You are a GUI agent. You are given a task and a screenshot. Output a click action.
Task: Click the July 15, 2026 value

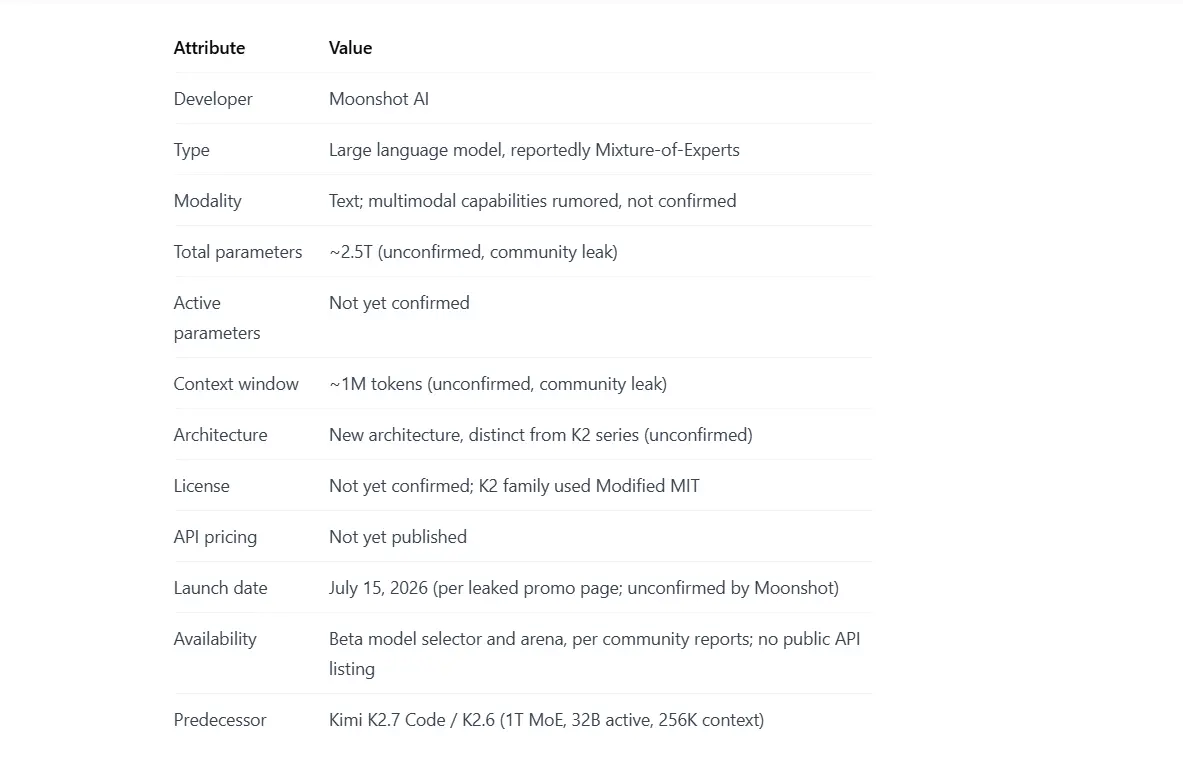tap(583, 588)
